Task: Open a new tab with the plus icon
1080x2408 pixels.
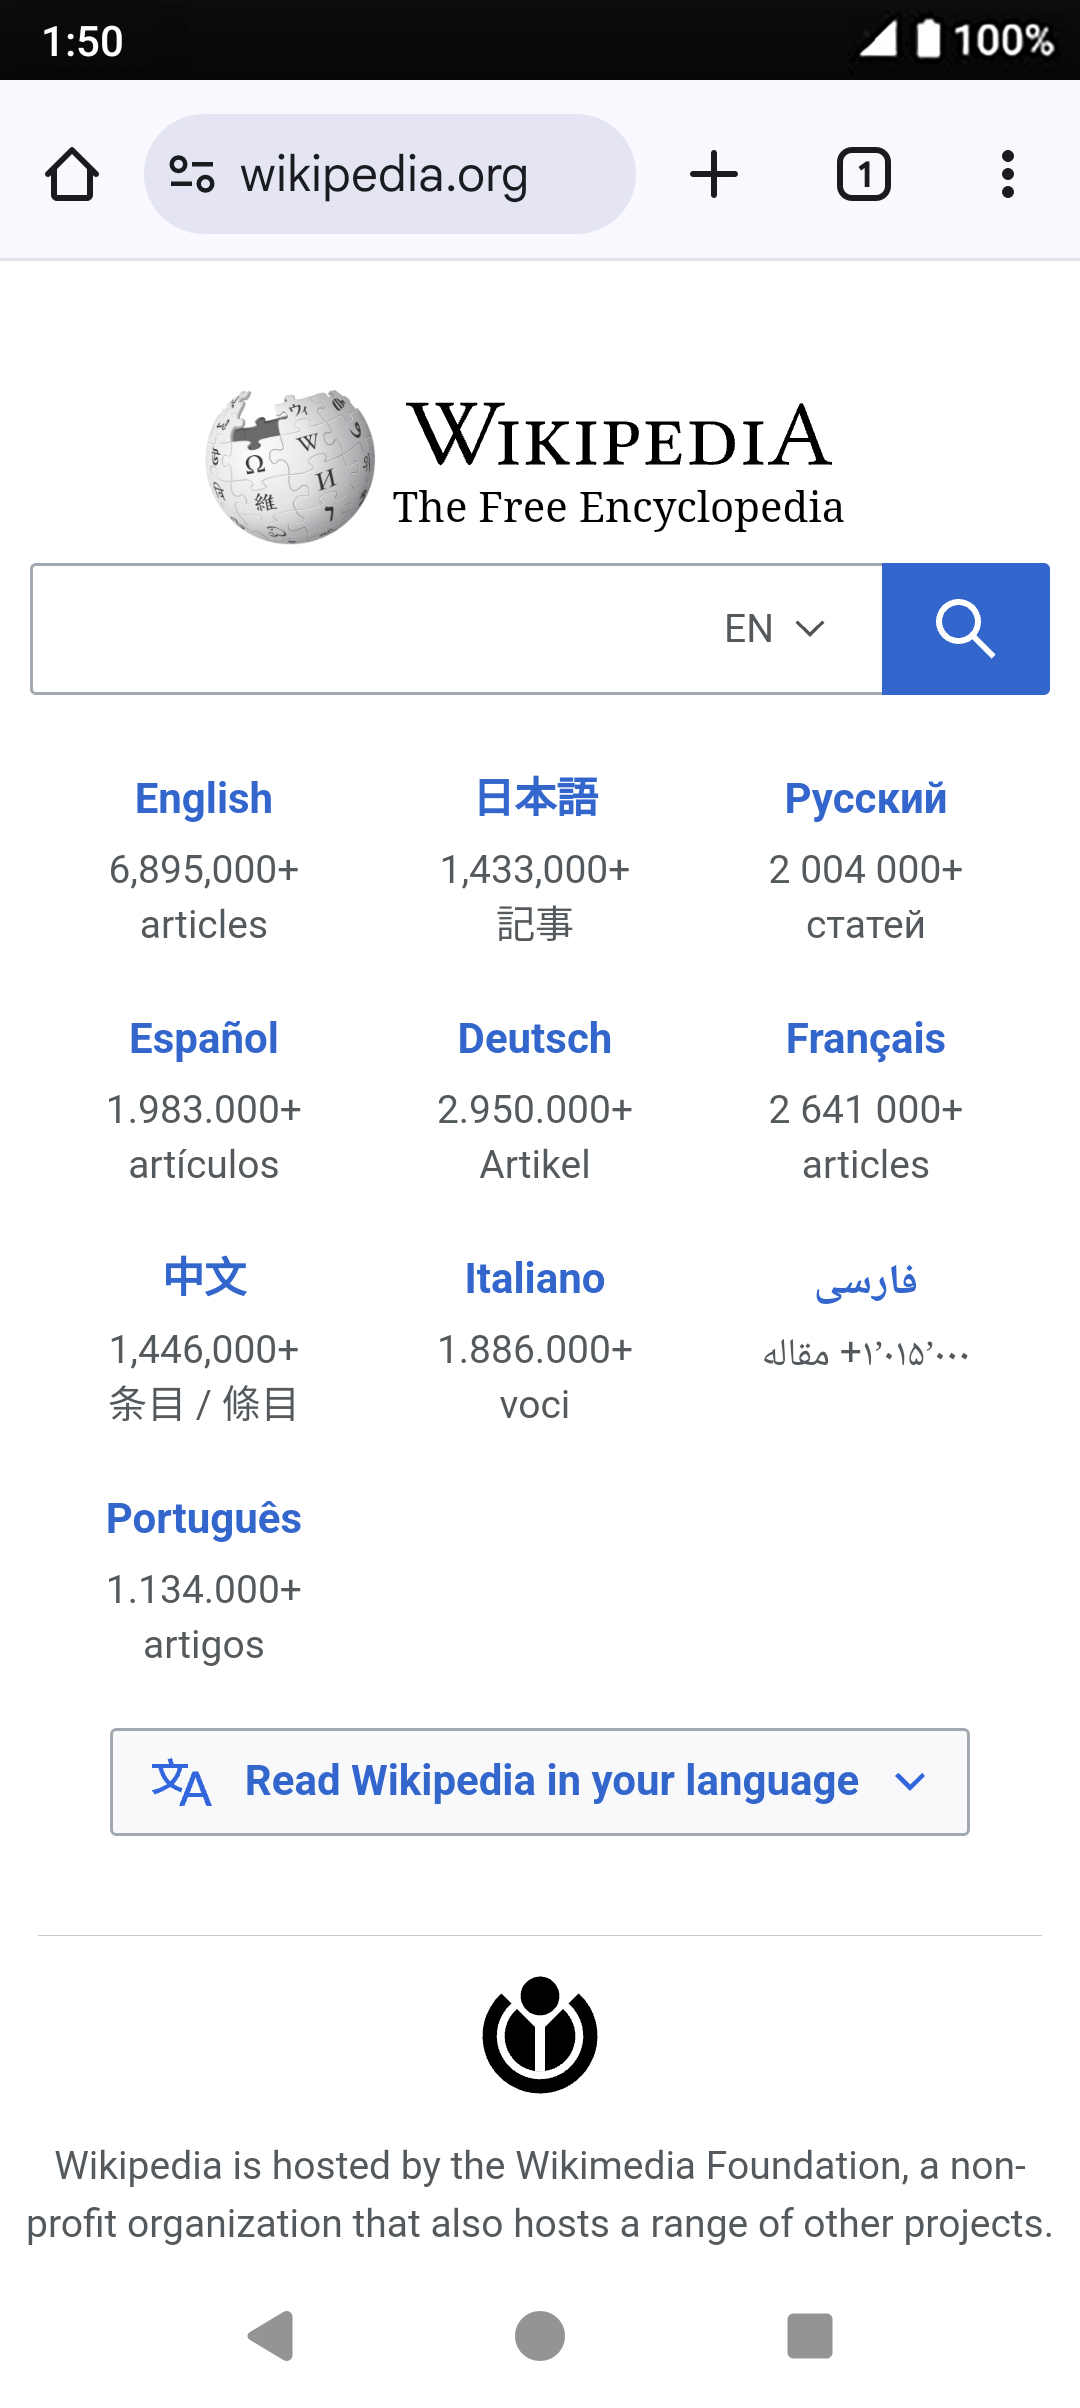Action: 714,174
